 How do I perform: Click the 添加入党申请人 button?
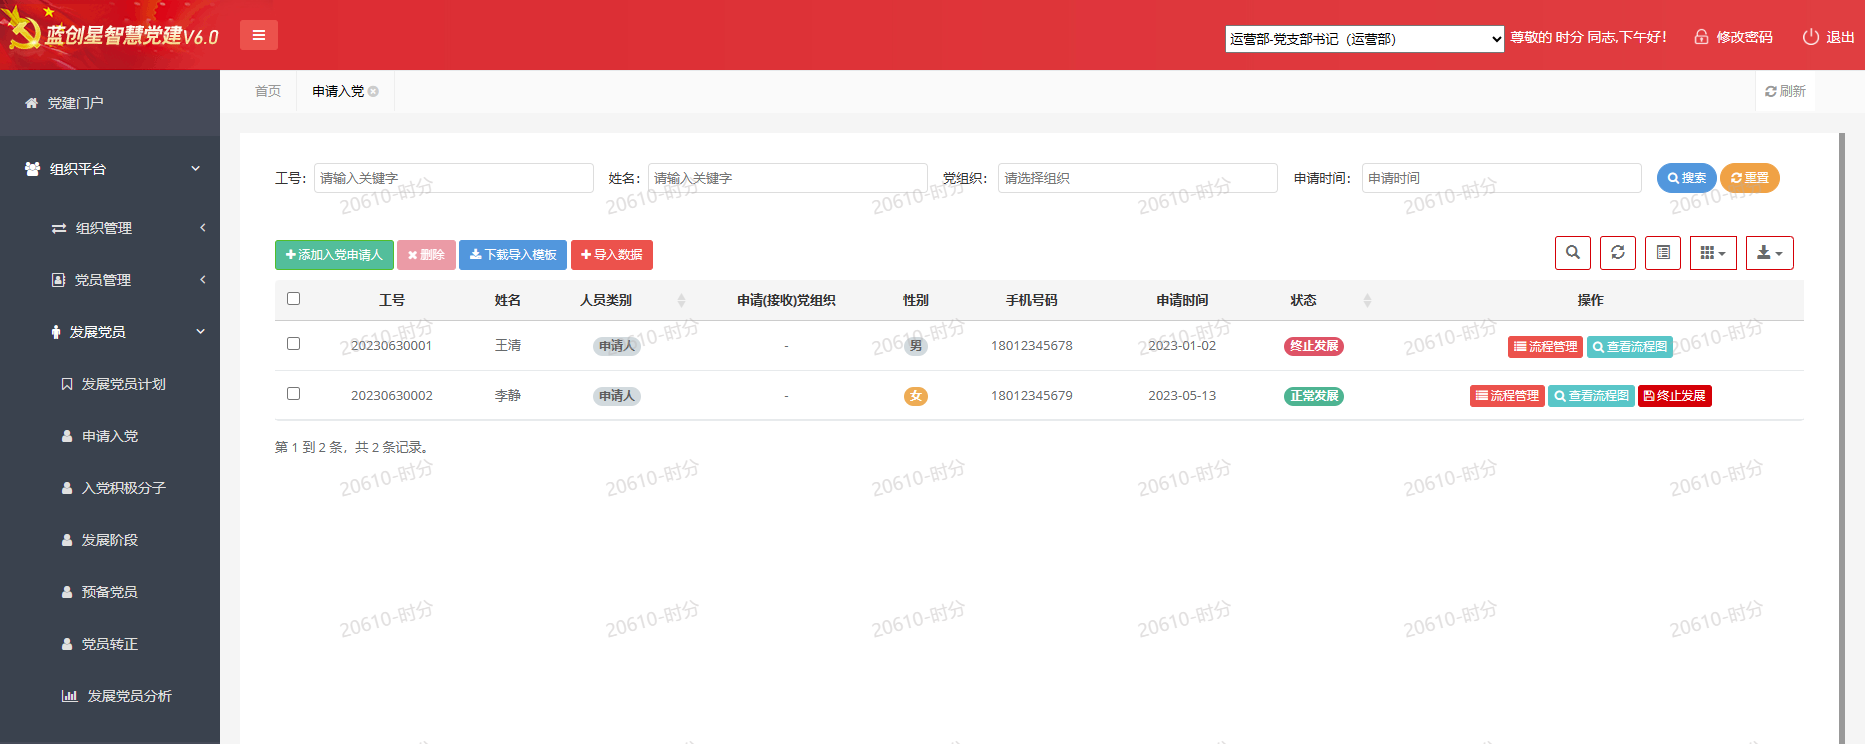(334, 255)
